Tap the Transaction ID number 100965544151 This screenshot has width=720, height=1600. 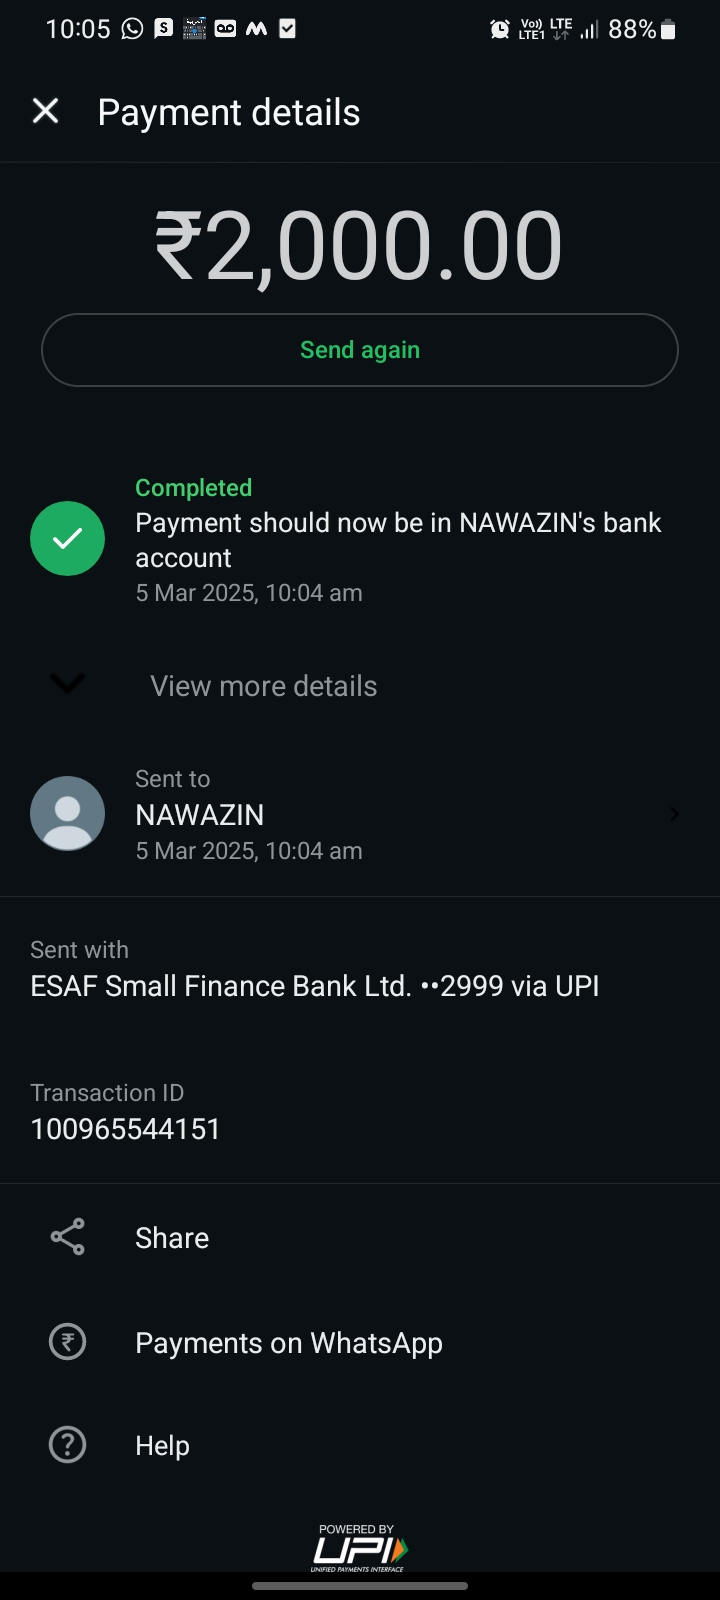point(126,1129)
